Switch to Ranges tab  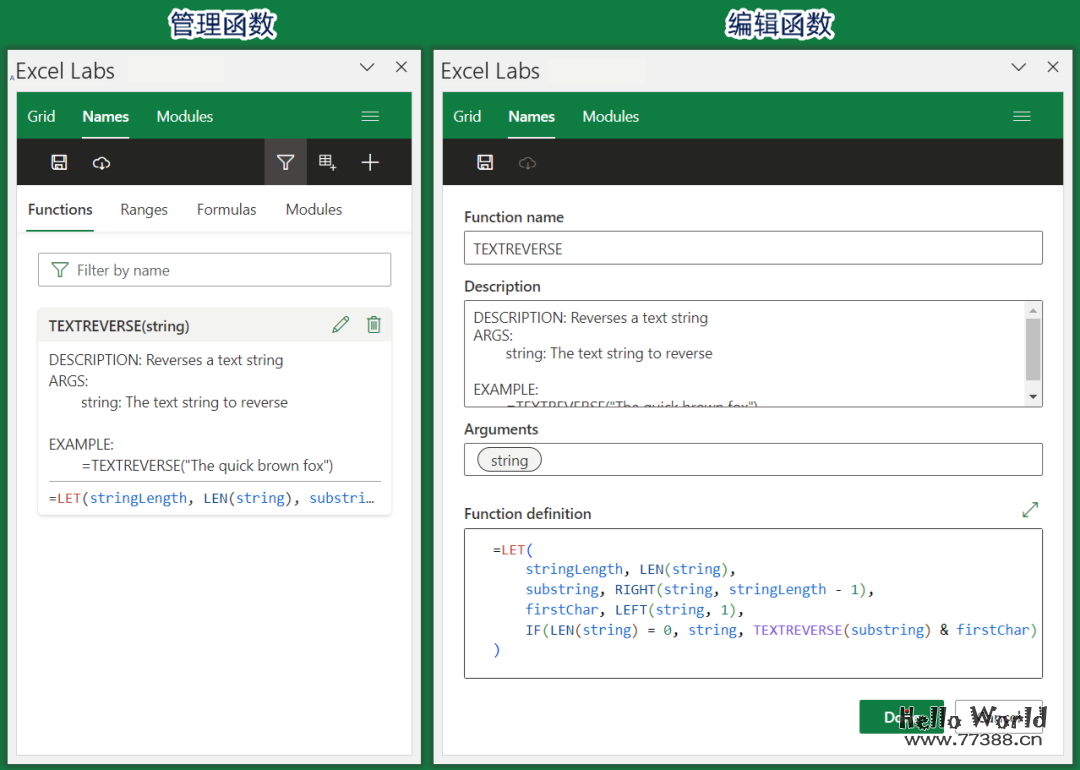(144, 209)
